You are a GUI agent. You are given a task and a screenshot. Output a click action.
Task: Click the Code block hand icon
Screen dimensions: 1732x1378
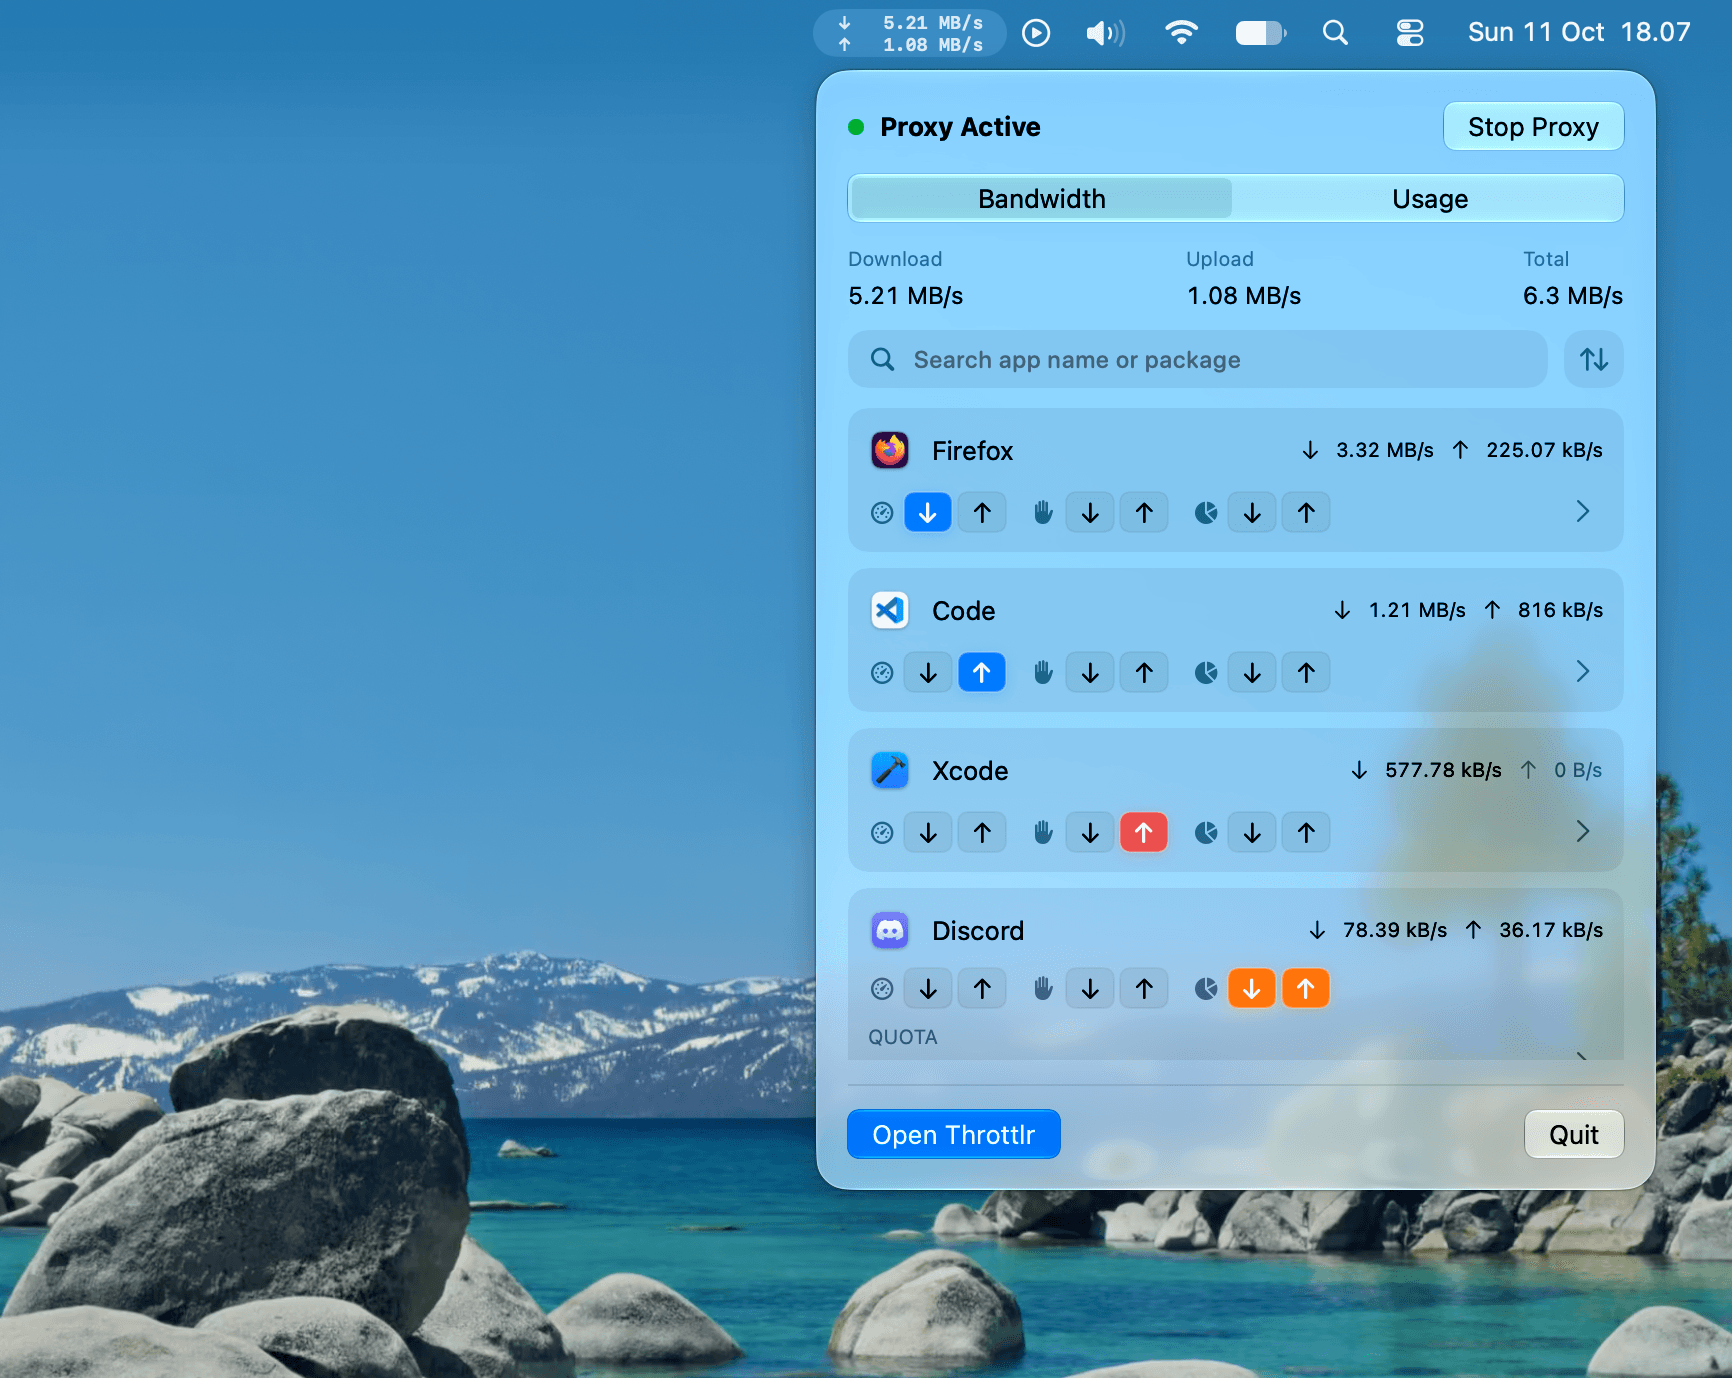click(x=1043, y=673)
